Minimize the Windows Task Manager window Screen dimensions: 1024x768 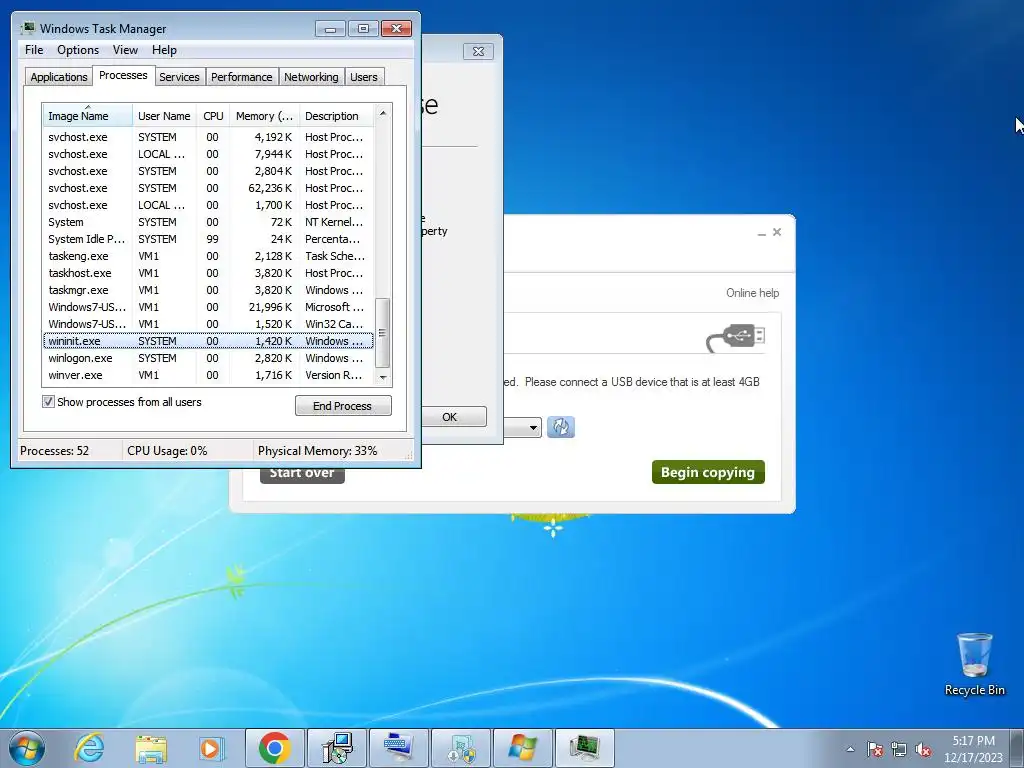330,29
